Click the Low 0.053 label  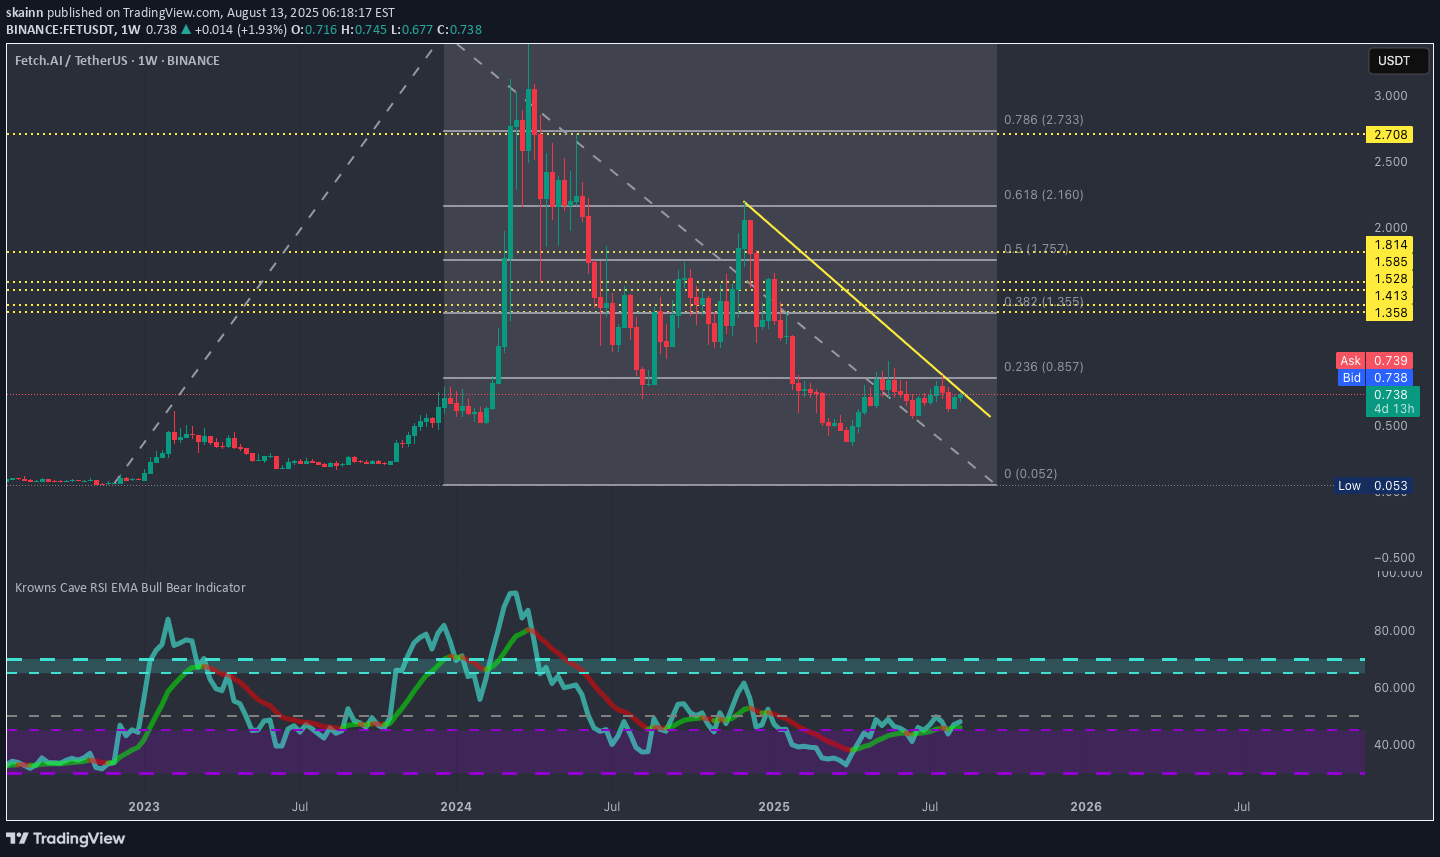coord(1375,486)
